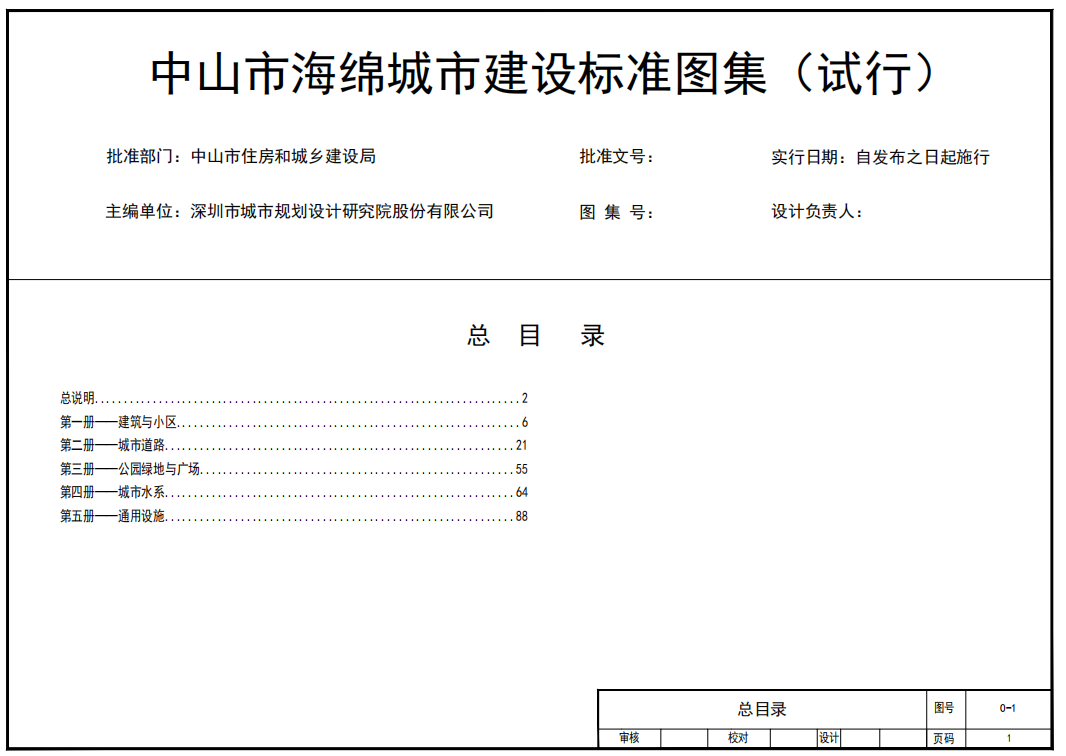Select the 主编单位 company name line
The width and height of the screenshot is (1066, 756).
(299, 212)
